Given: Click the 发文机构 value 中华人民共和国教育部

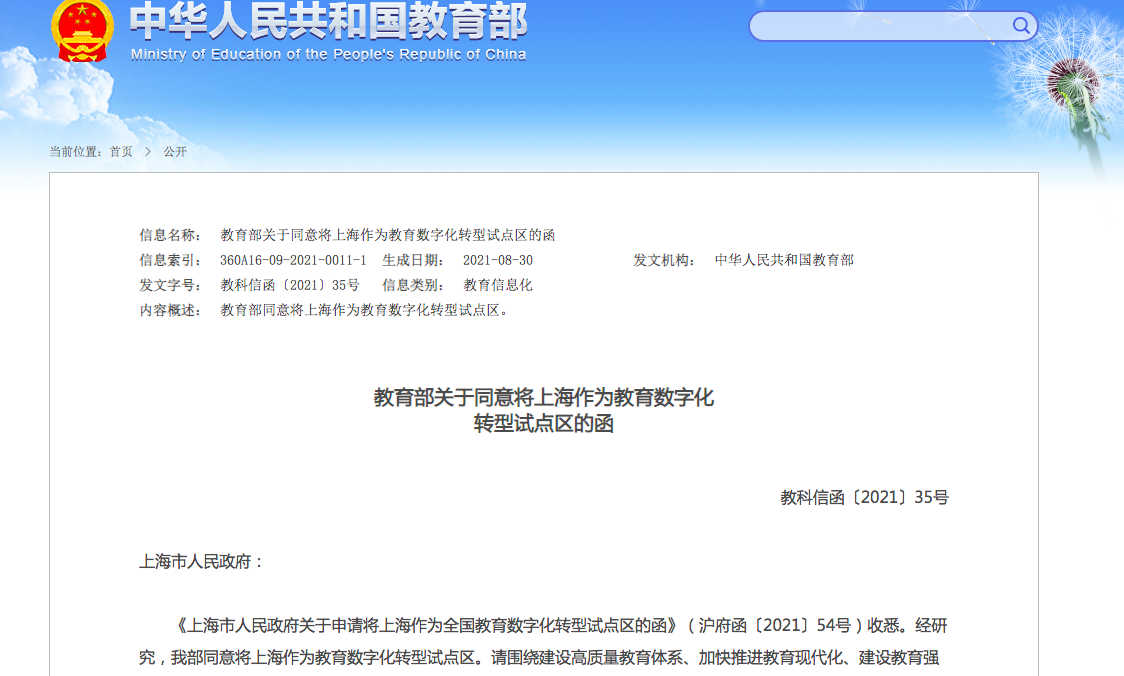Looking at the screenshot, I should point(784,260).
